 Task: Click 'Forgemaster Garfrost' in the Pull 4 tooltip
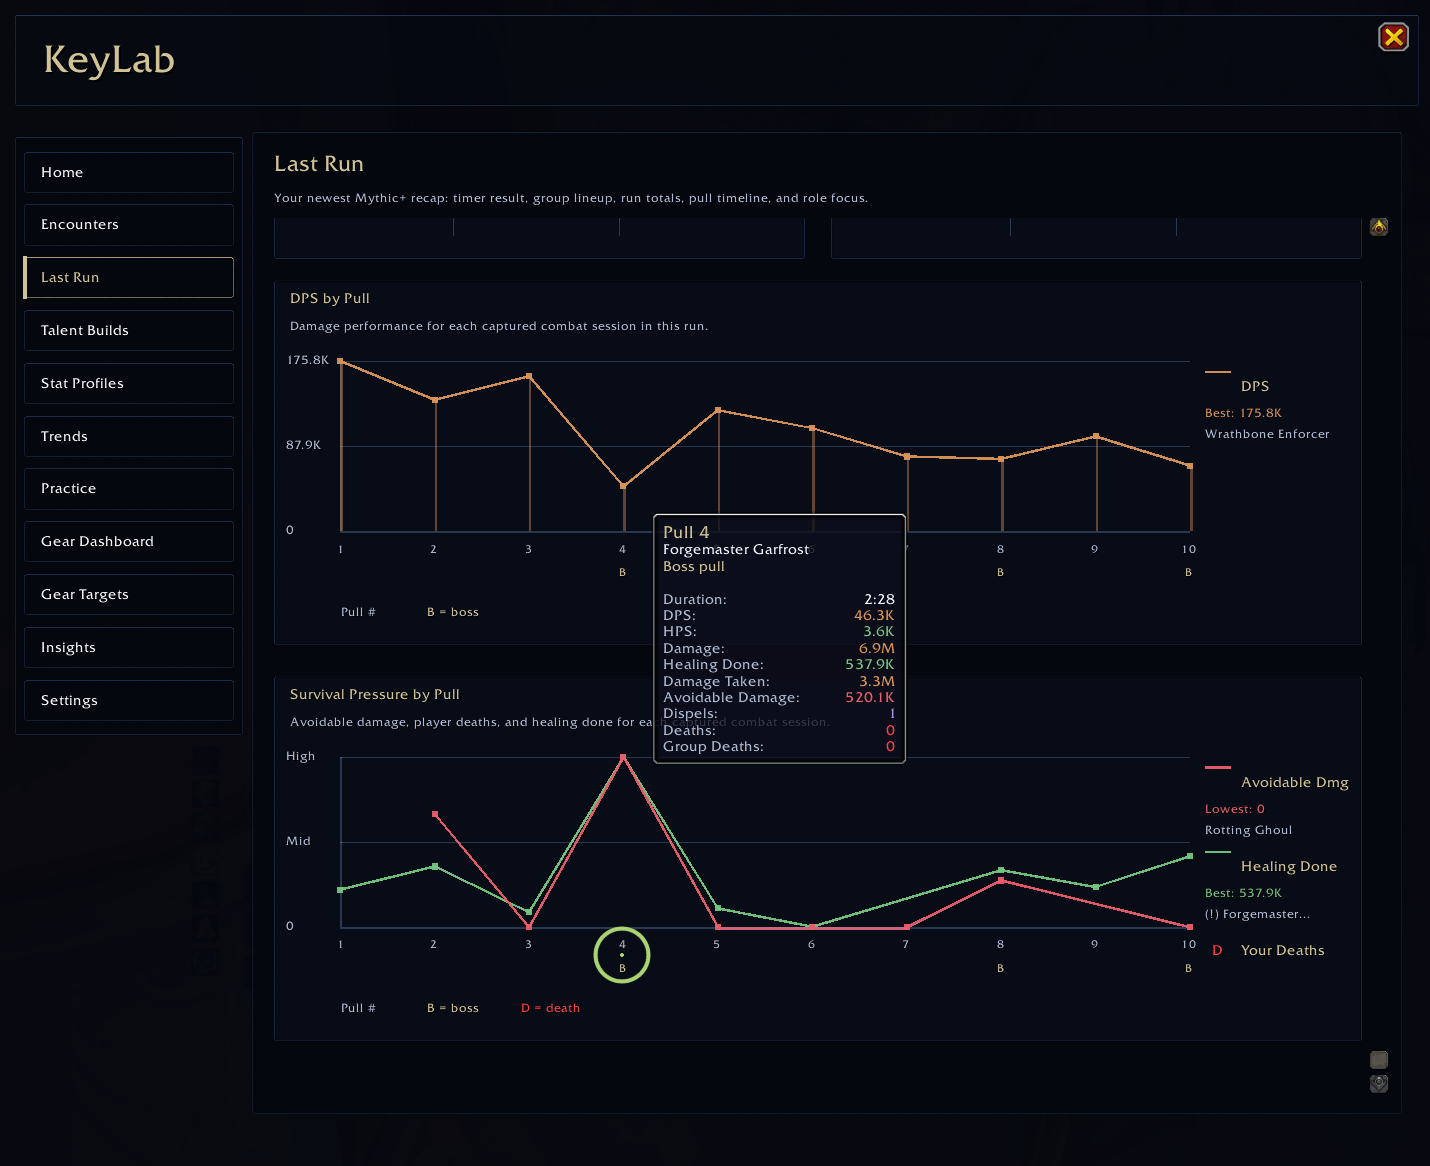[x=736, y=549]
